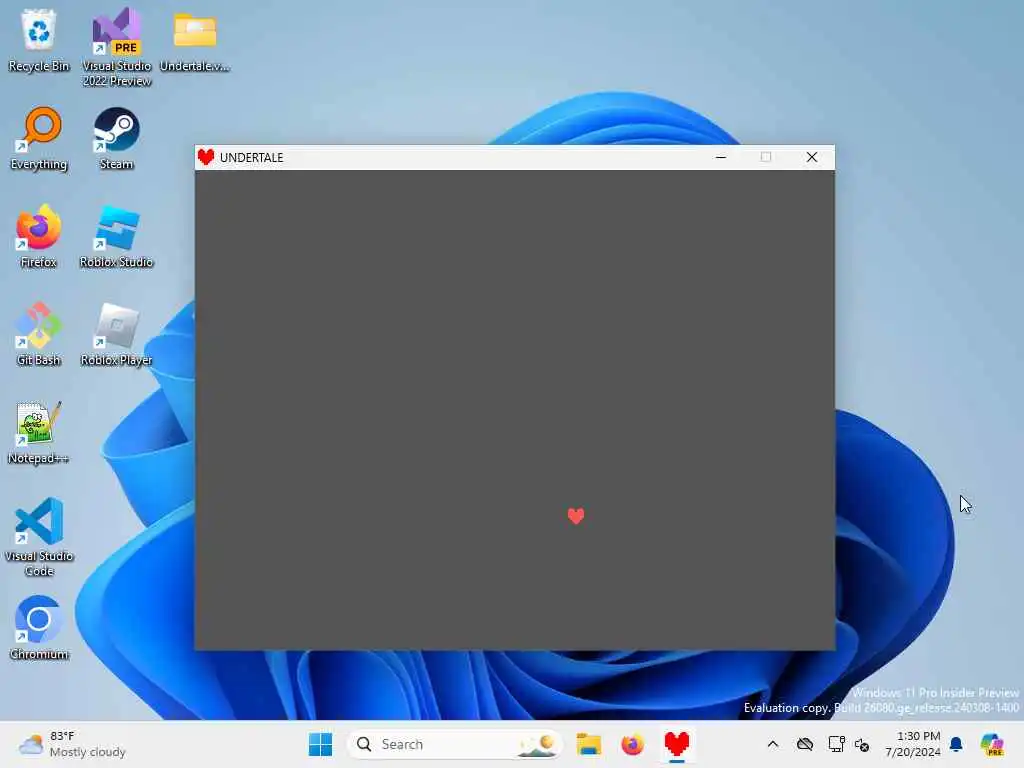Select the Visual Studio Code shortcut
Image resolution: width=1024 pixels, height=768 pixels.
click(x=39, y=537)
